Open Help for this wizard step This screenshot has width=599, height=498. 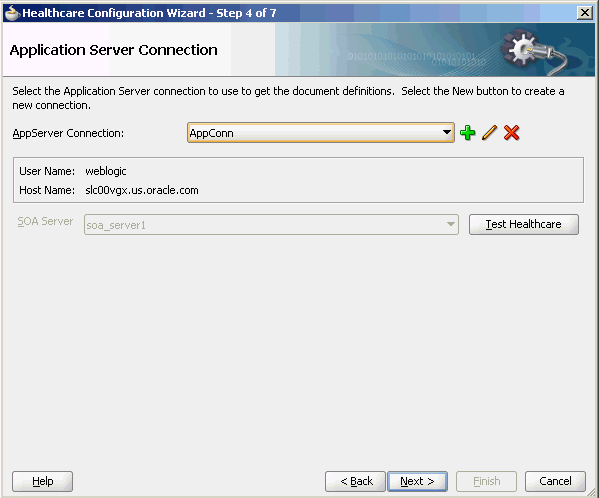click(42, 481)
